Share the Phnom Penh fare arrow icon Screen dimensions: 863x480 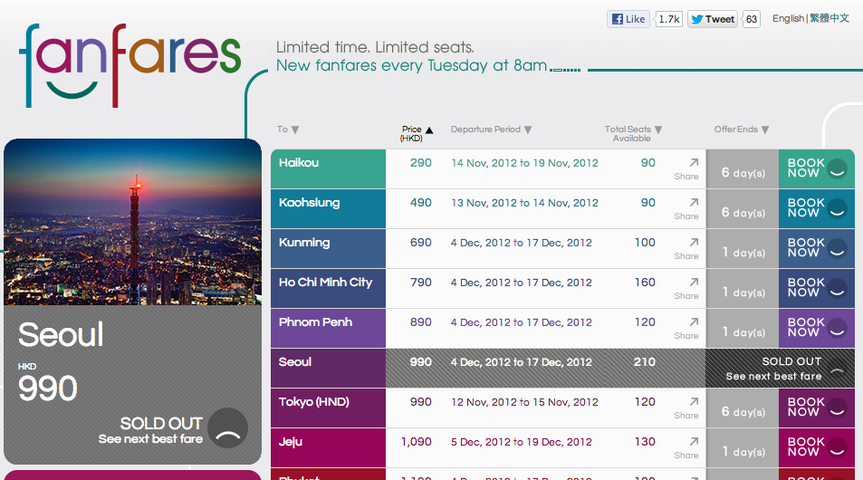(693, 321)
